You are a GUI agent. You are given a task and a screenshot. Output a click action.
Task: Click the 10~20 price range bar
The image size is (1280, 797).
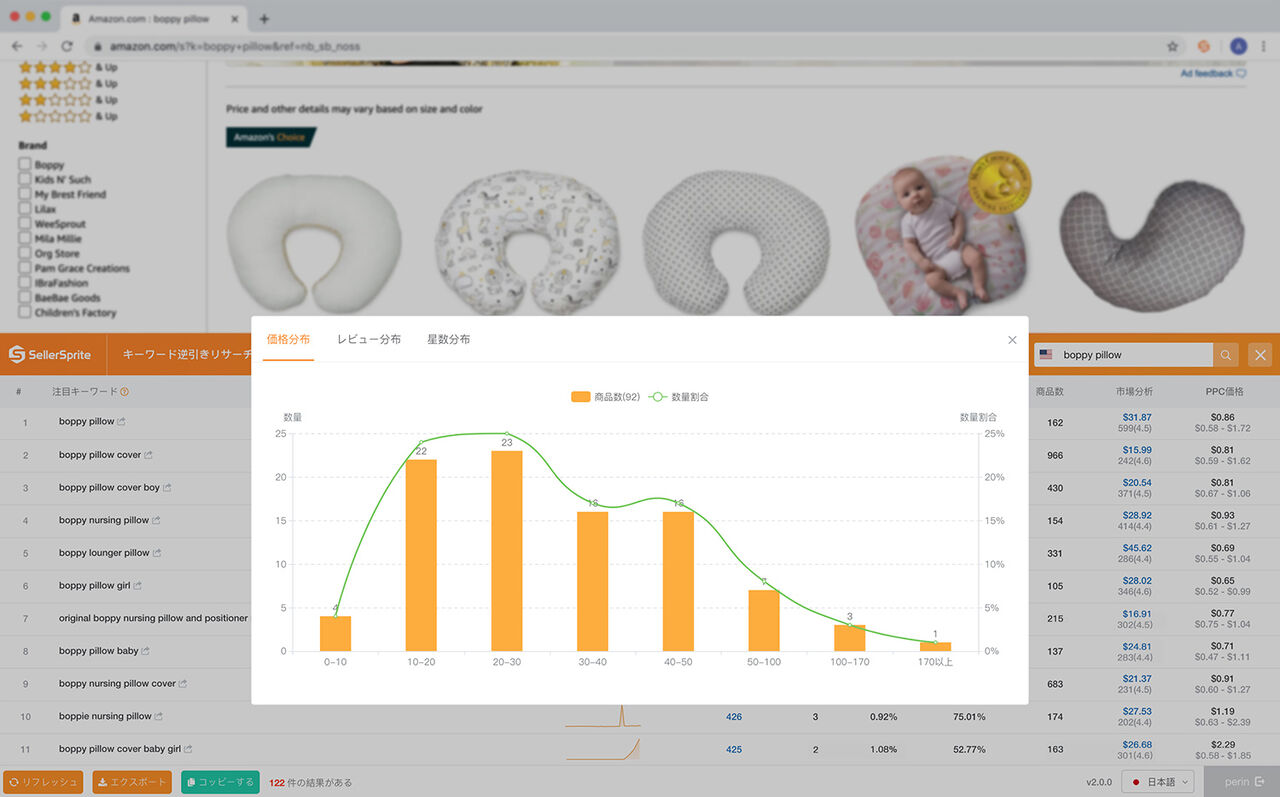click(x=421, y=555)
